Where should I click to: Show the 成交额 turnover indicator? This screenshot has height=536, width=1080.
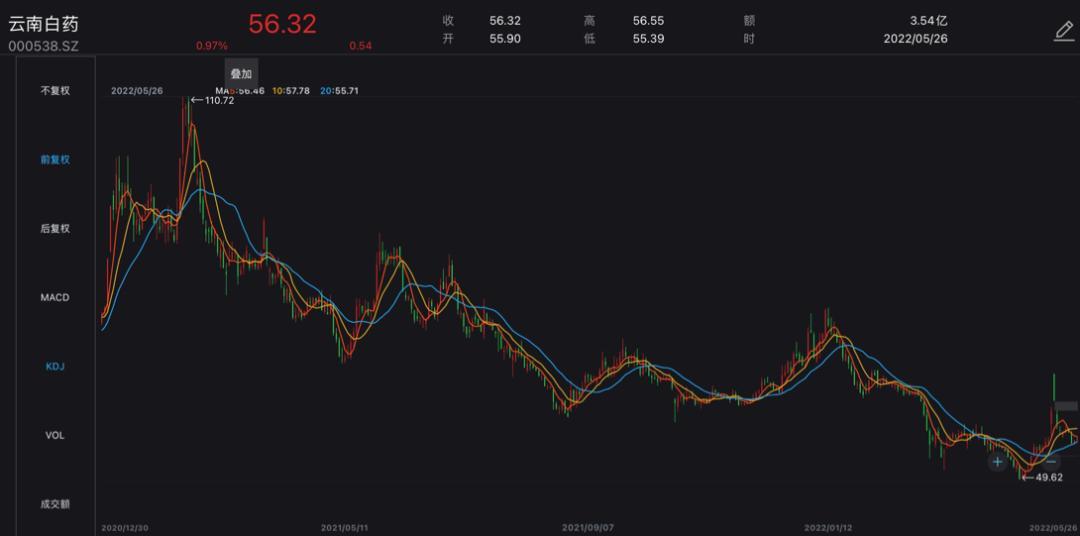pyautogui.click(x=55, y=504)
